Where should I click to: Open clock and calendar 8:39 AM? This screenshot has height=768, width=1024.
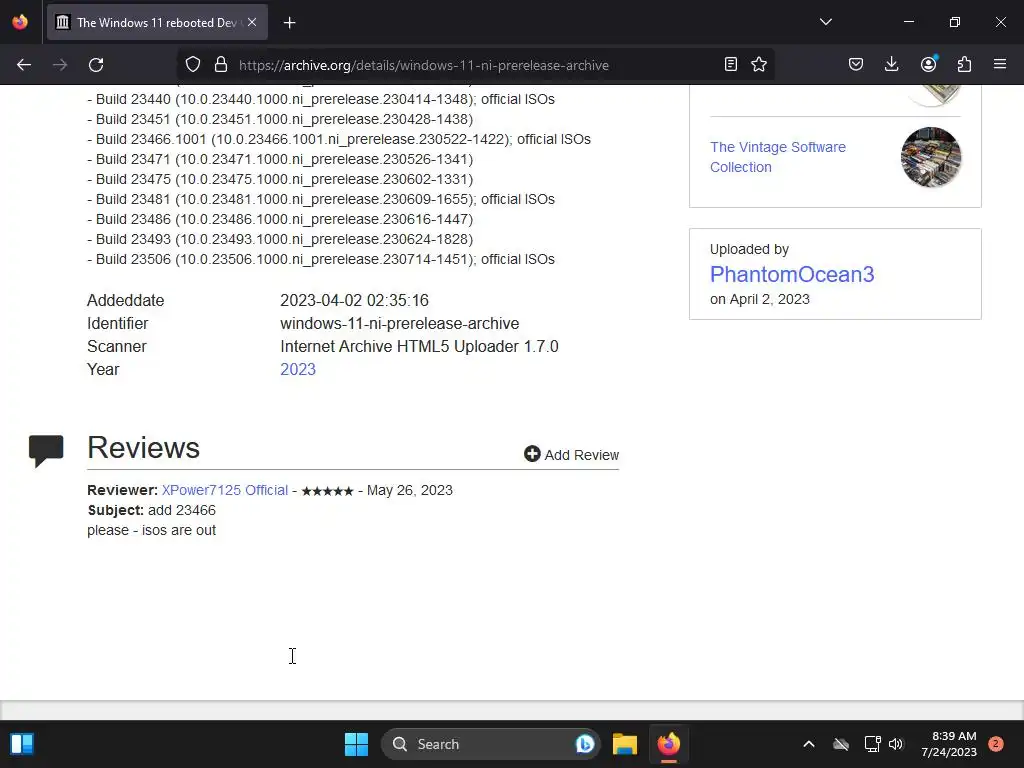coord(949,744)
